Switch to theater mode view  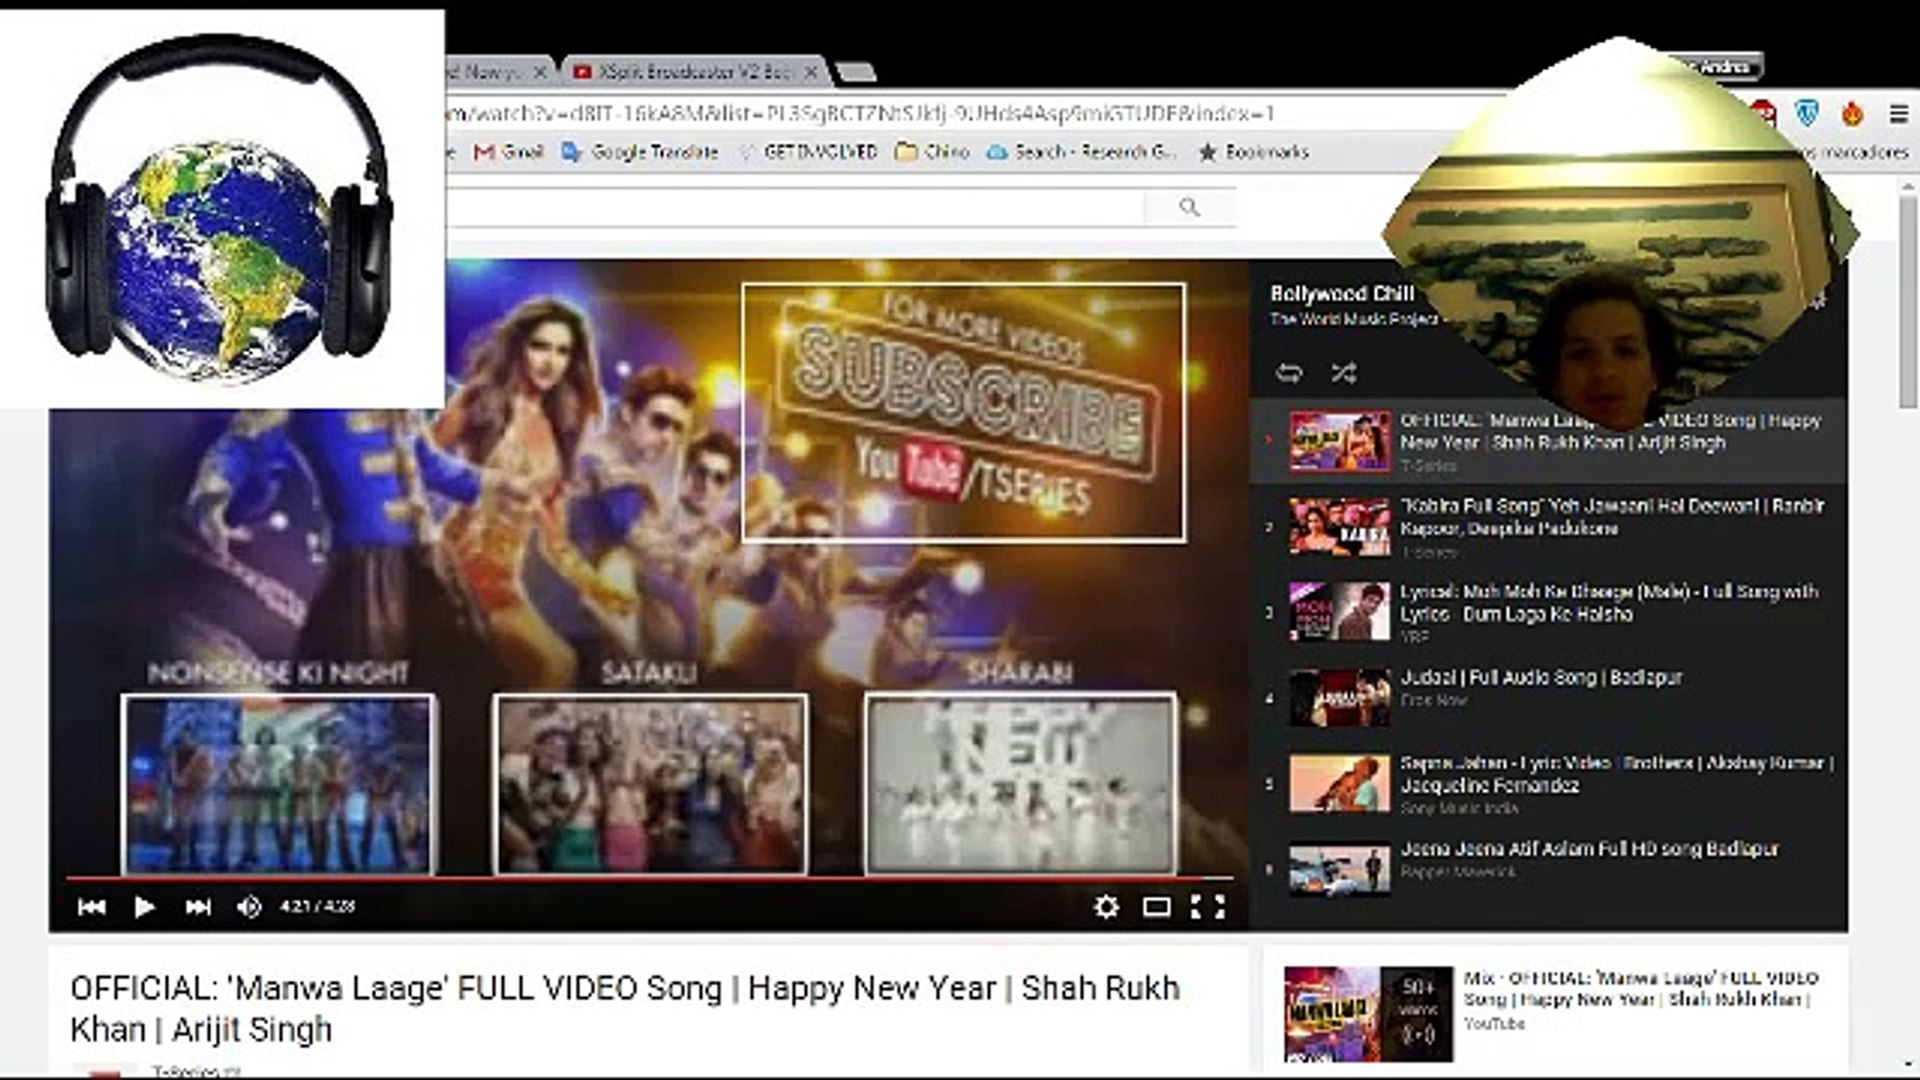[x=1157, y=907]
